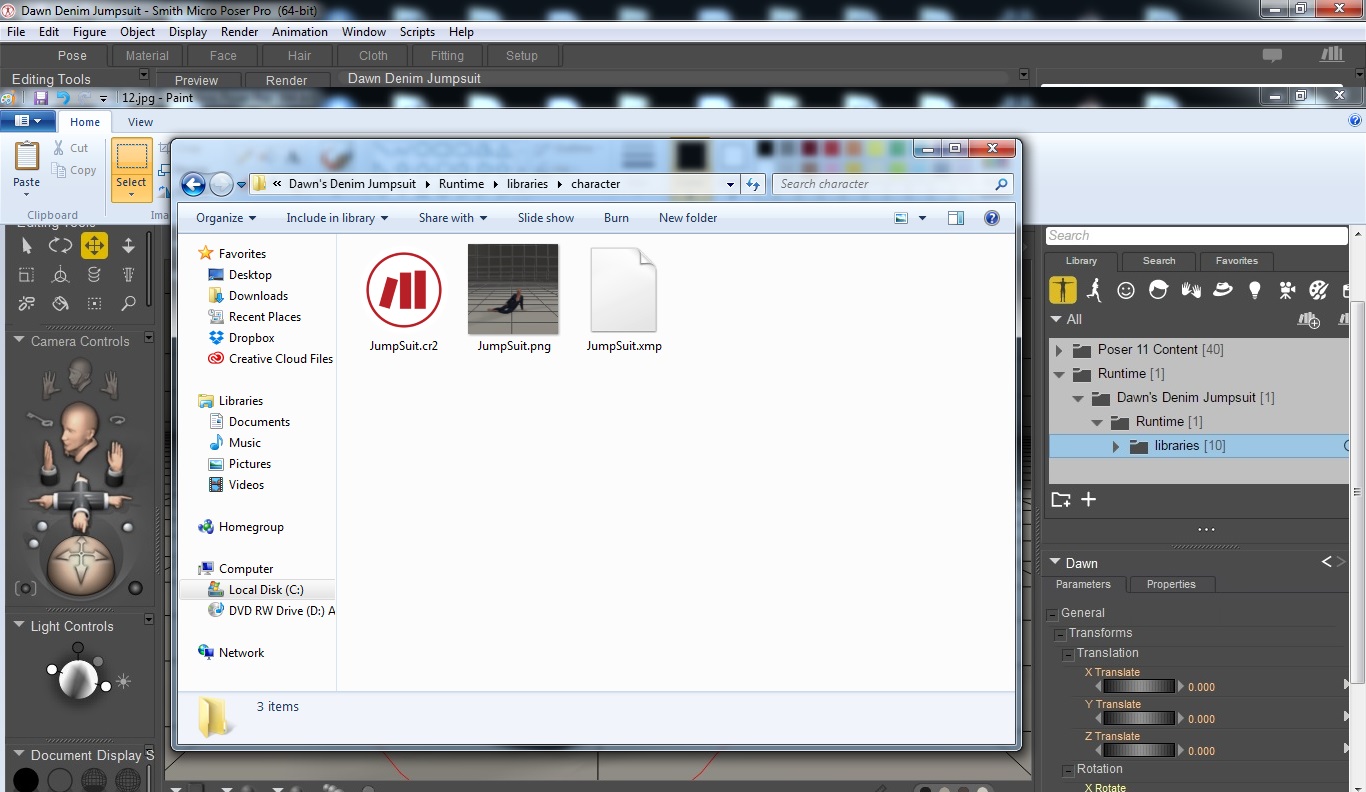
Task: Open the Lights library category bulb icon
Action: [1255, 290]
